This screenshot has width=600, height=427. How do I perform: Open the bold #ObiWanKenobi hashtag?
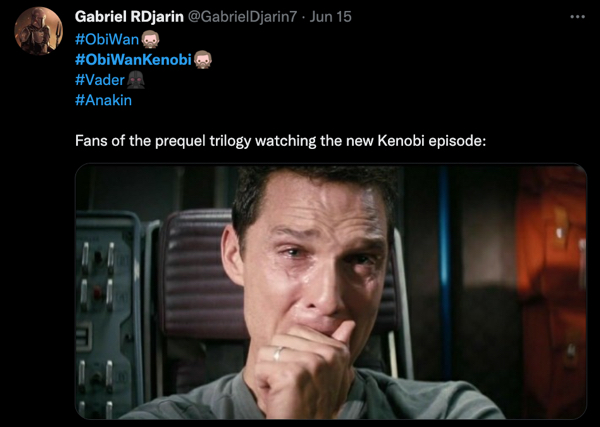(133, 60)
